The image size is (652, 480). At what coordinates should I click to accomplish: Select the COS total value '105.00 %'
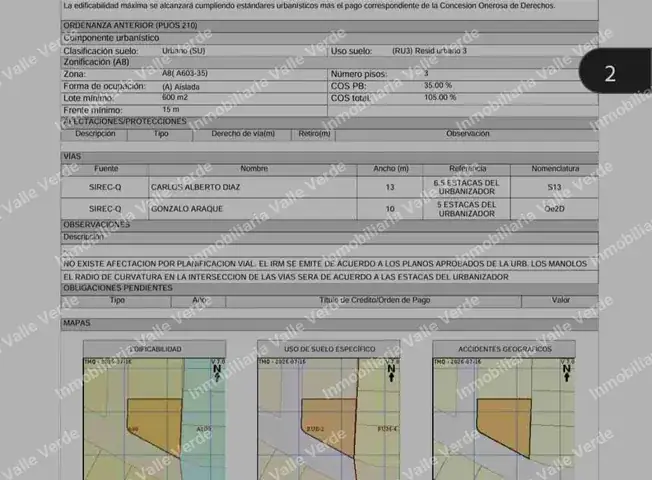(x=440, y=97)
